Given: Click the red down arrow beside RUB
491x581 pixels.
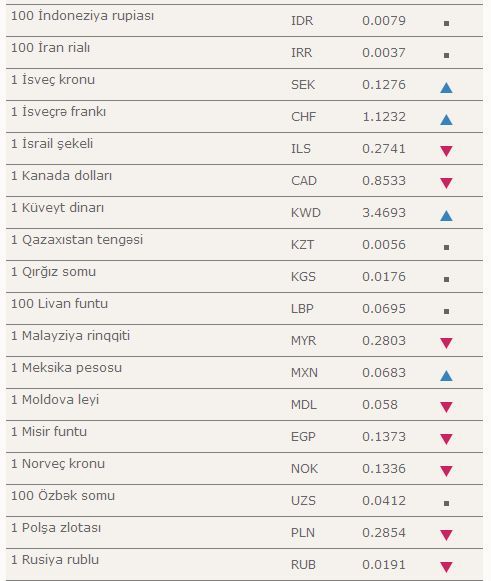Looking at the screenshot, I should pos(446,567).
